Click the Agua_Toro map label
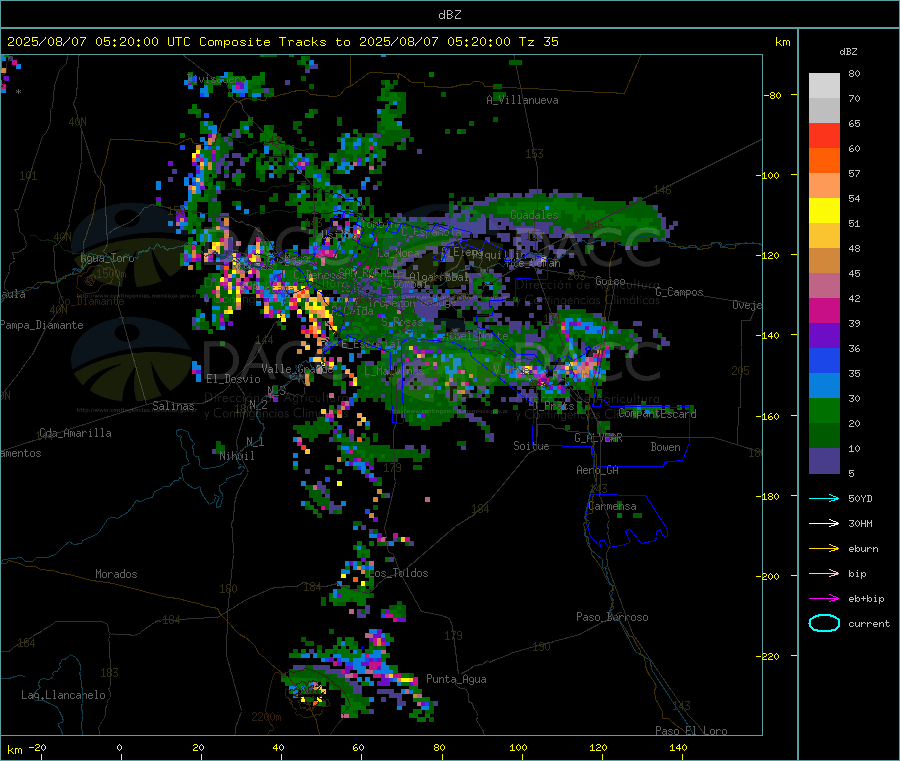900x761 pixels. pyautogui.click(x=107, y=258)
